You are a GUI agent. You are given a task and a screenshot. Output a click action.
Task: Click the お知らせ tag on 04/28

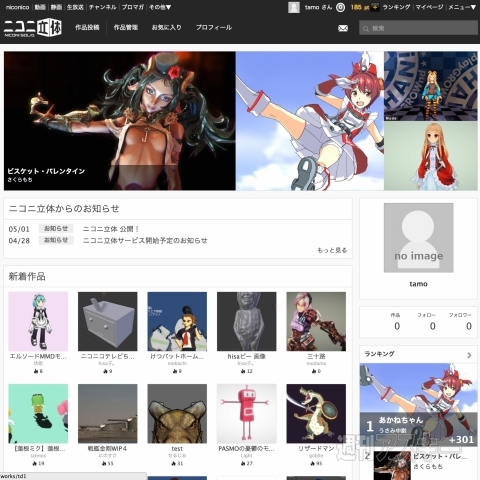(56, 240)
